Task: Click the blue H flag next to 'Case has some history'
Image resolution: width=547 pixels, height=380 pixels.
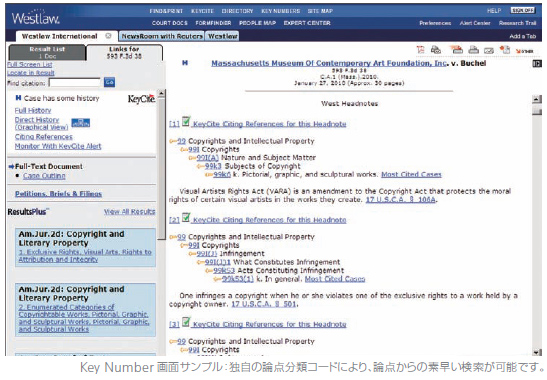Action: [18, 98]
